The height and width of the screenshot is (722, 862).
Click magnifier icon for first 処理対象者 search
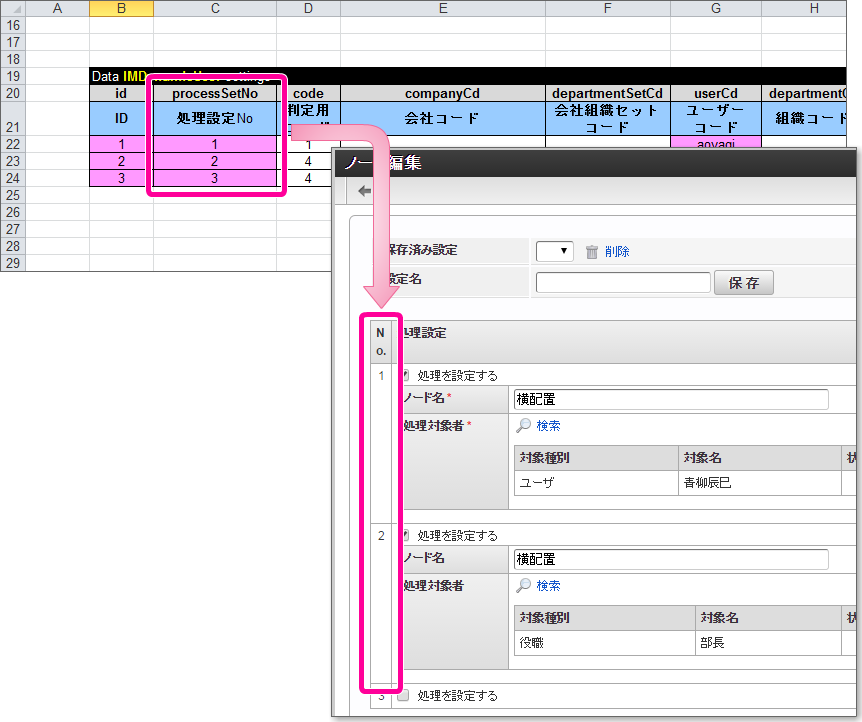pos(523,426)
